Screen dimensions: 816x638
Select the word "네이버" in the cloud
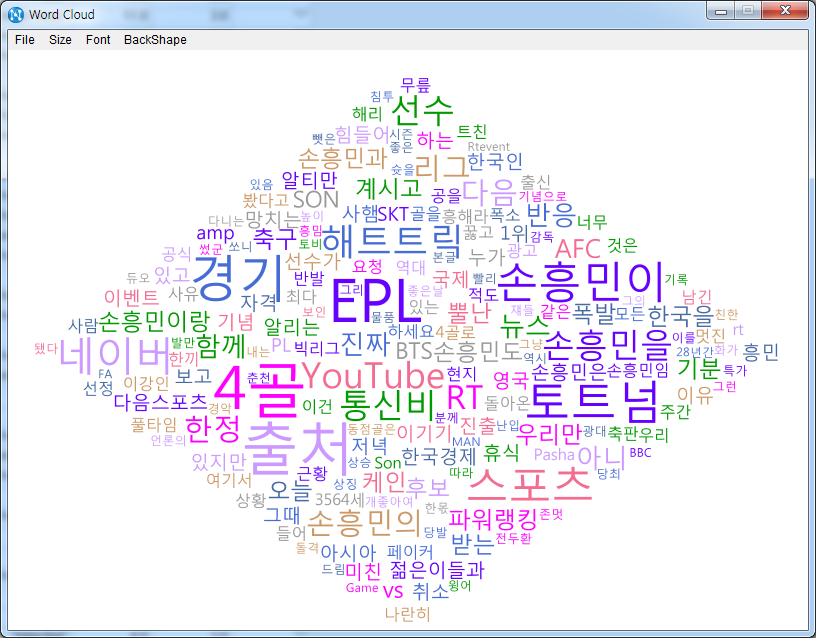click(114, 358)
